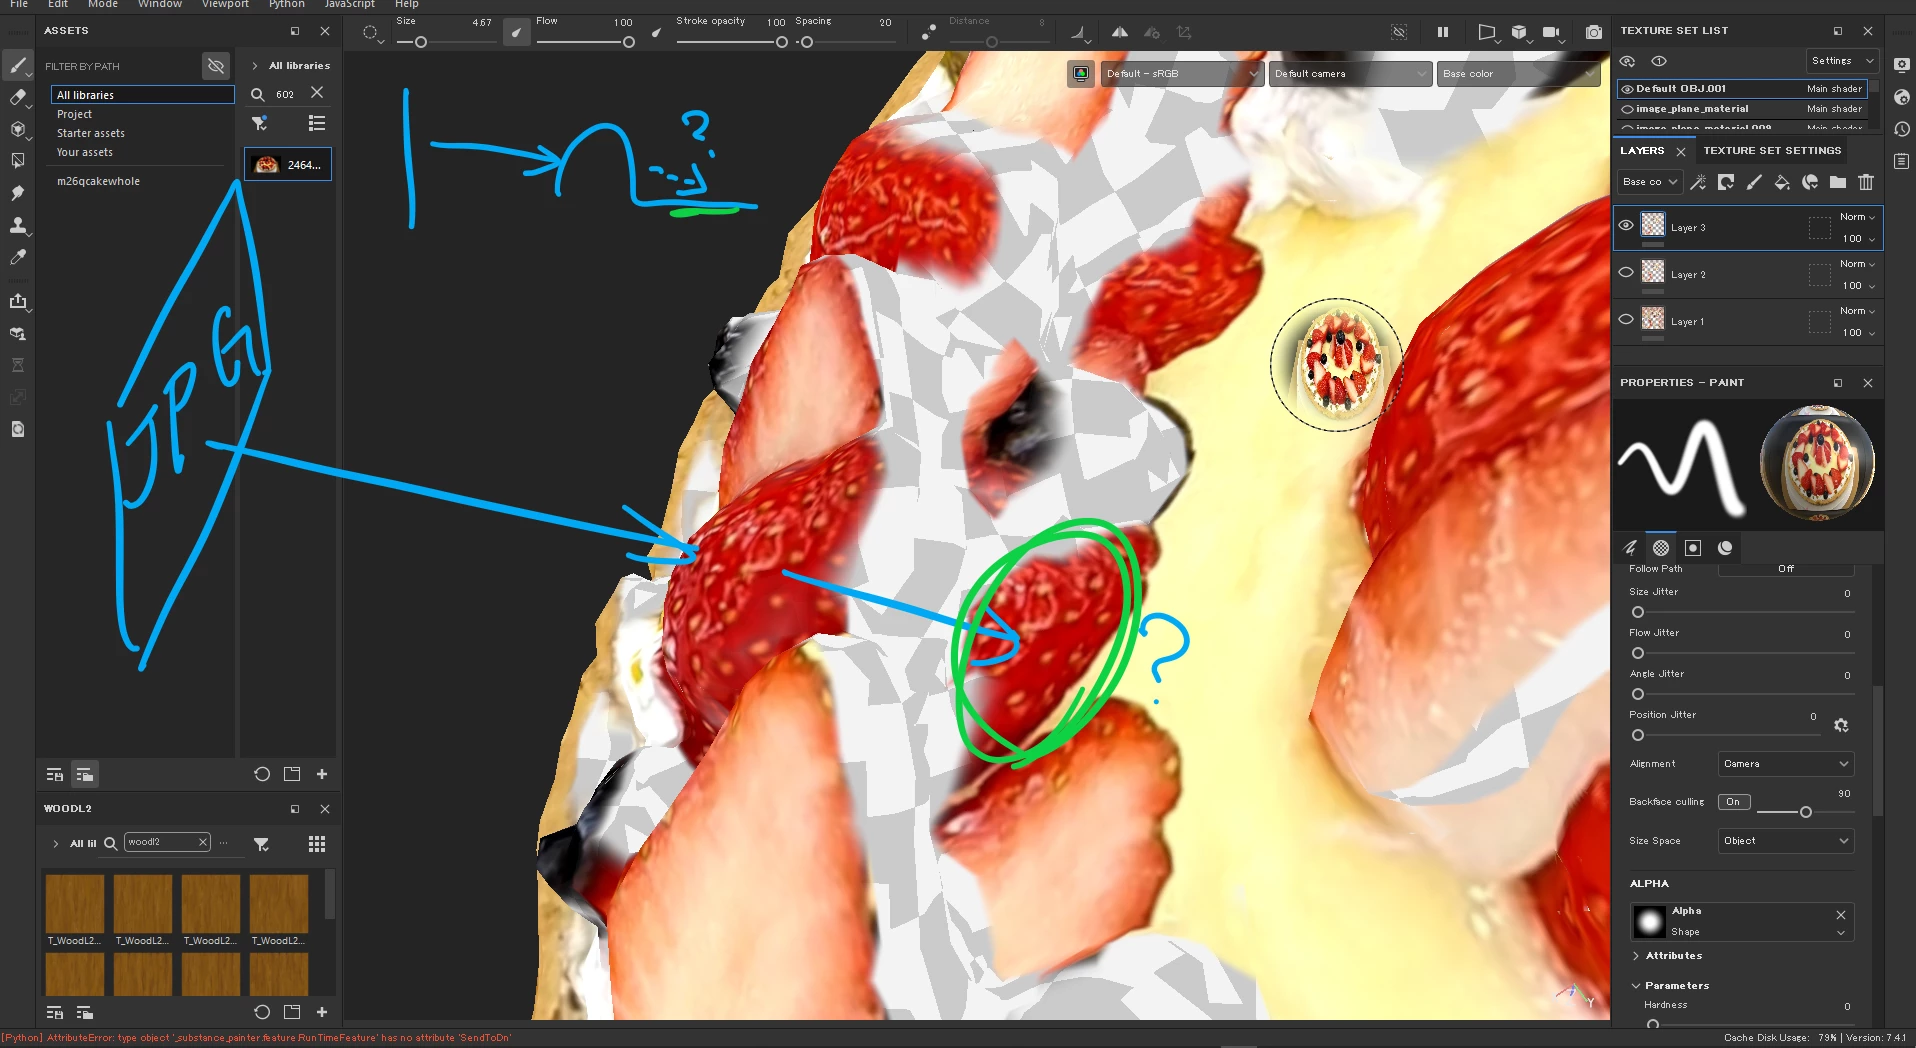
Task: Toggle symmetry in the top toolbar
Action: point(1120,32)
